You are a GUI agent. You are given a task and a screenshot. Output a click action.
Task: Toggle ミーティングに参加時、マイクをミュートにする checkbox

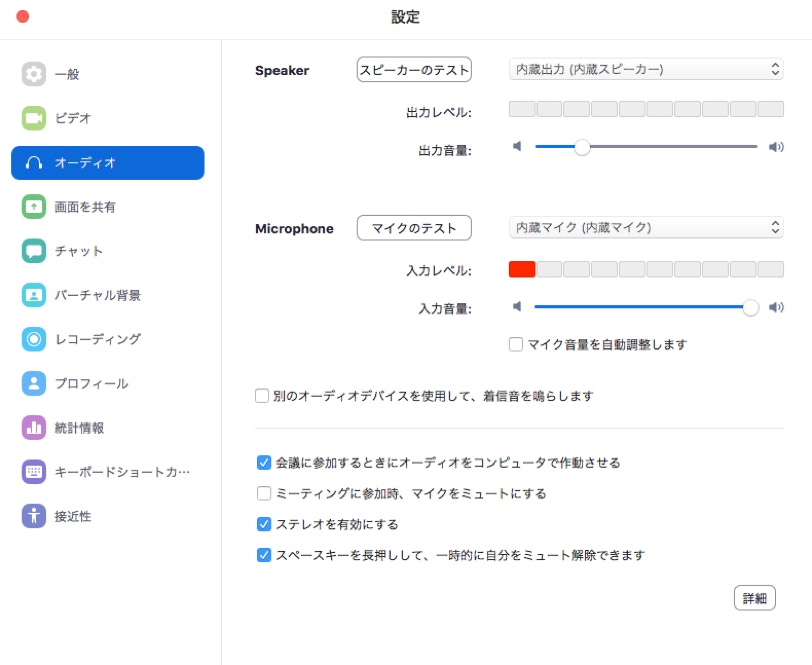click(x=264, y=493)
